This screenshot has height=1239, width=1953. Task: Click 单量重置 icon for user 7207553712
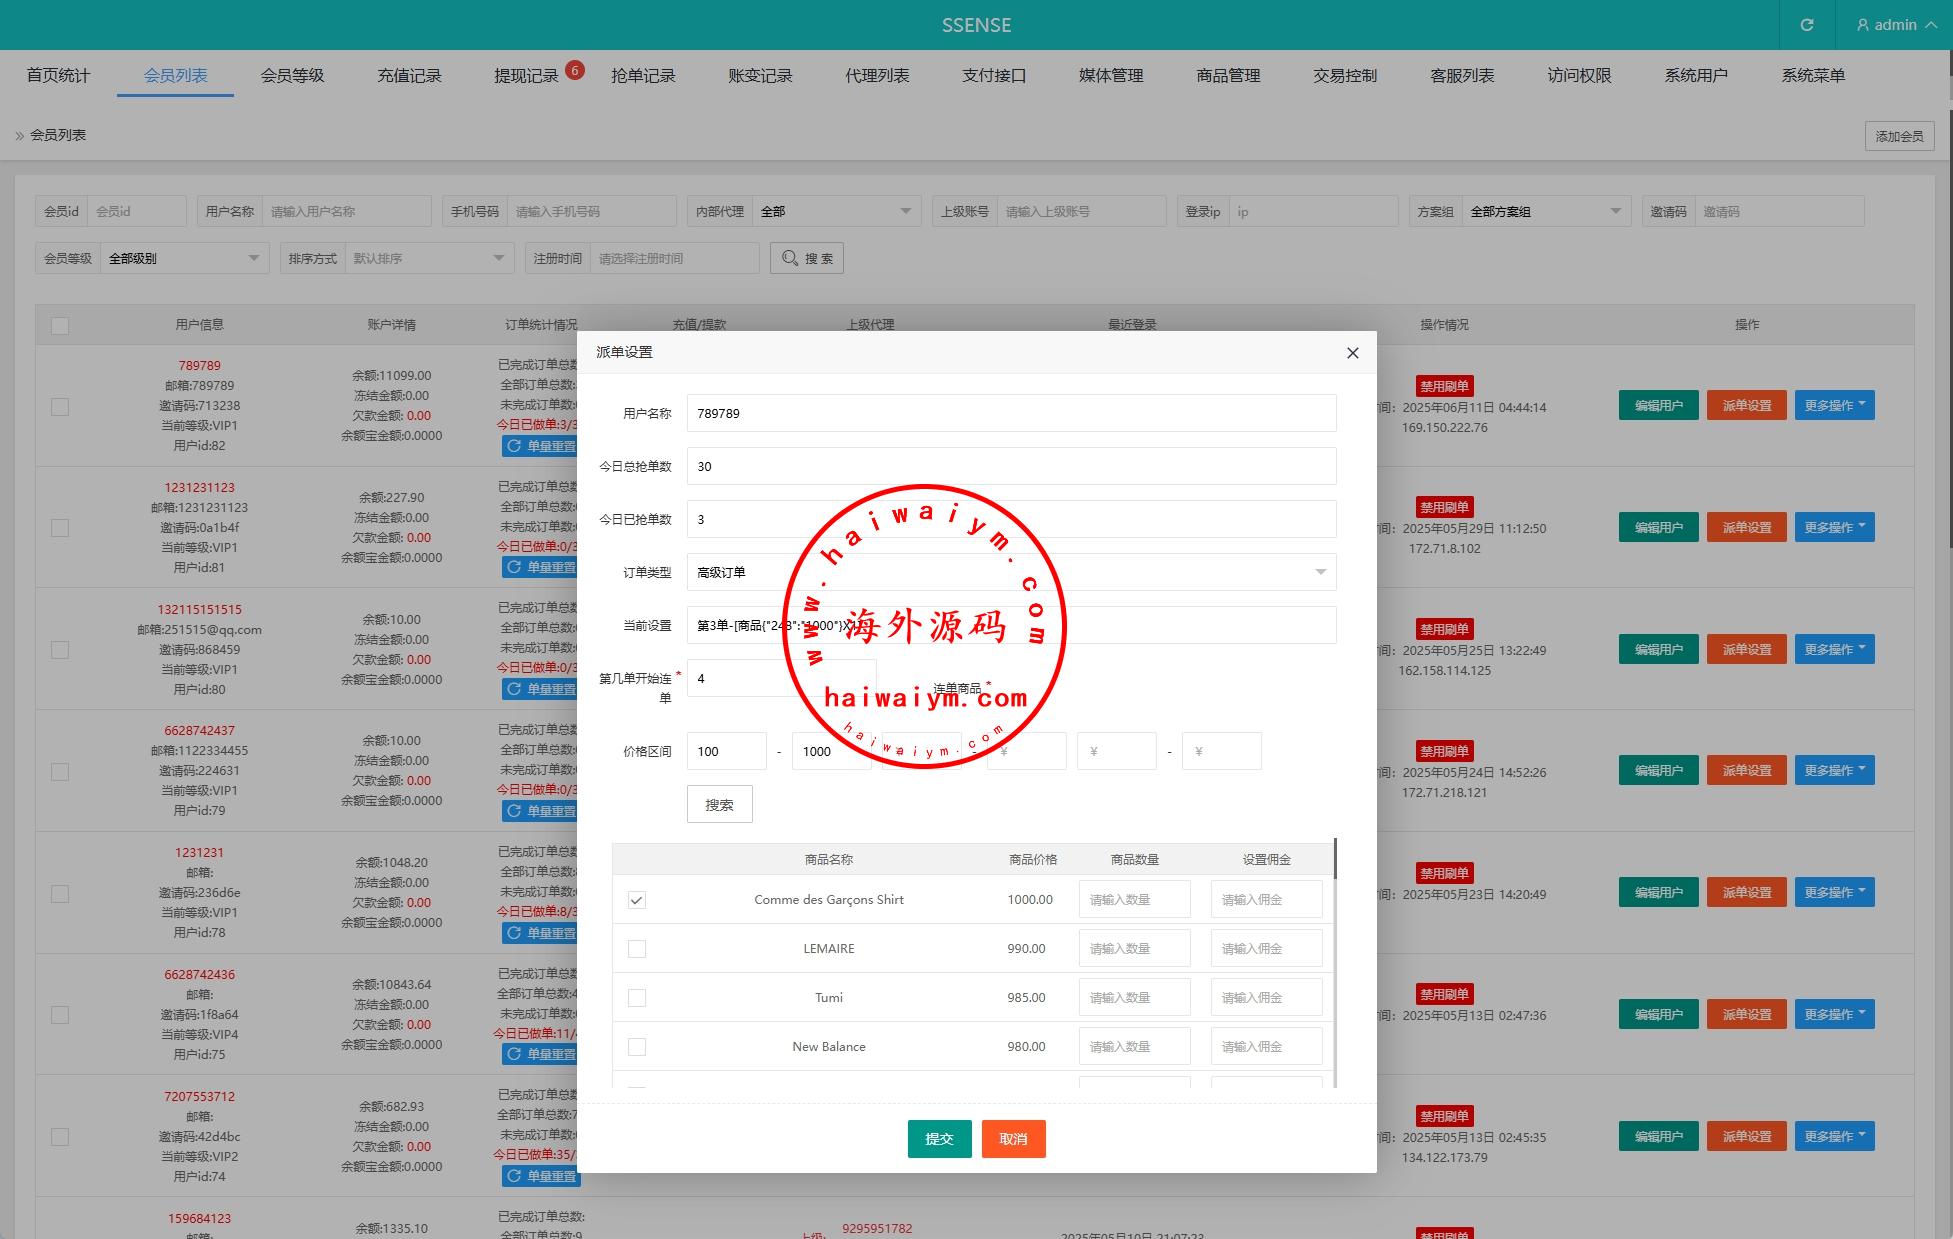[514, 1176]
